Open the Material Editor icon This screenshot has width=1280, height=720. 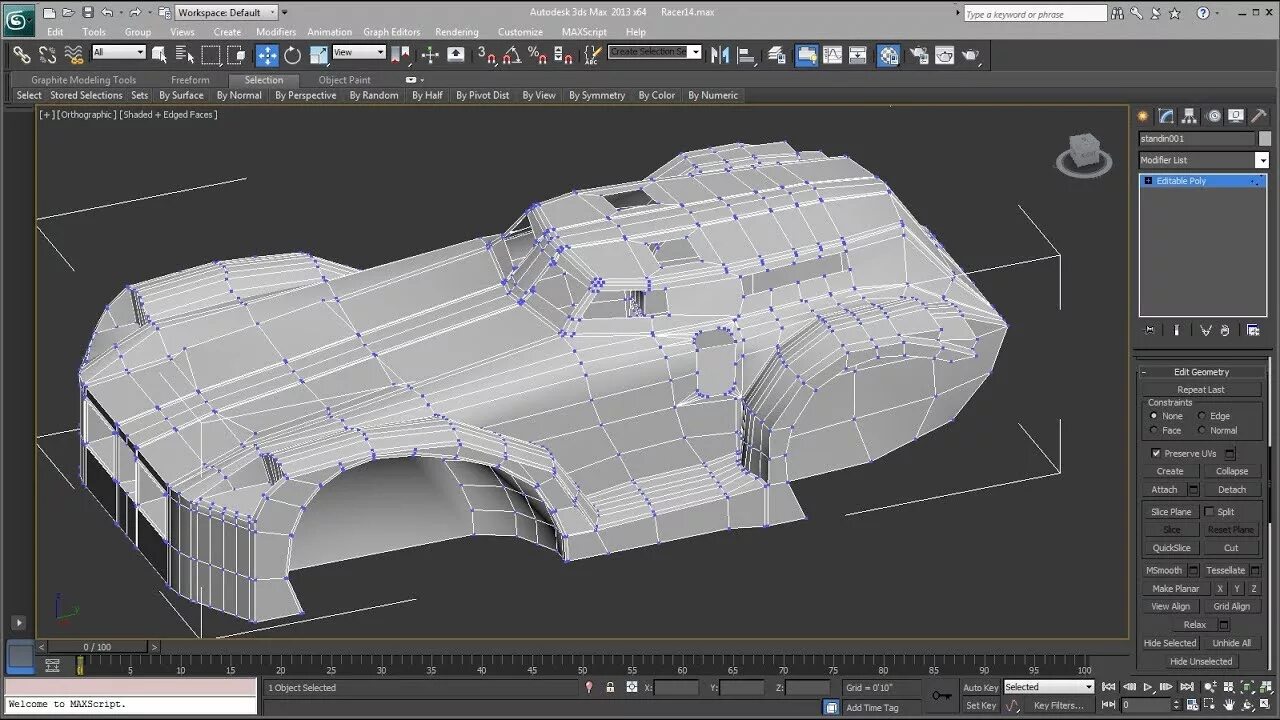tap(888, 55)
